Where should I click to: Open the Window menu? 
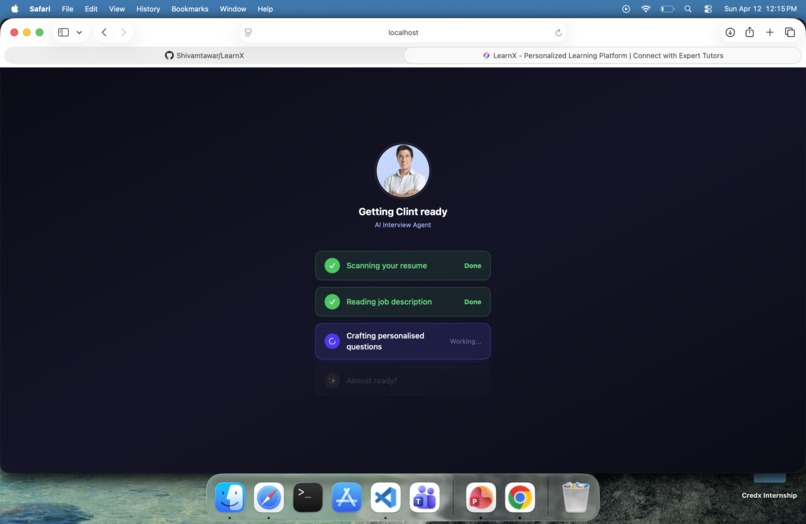tap(233, 9)
